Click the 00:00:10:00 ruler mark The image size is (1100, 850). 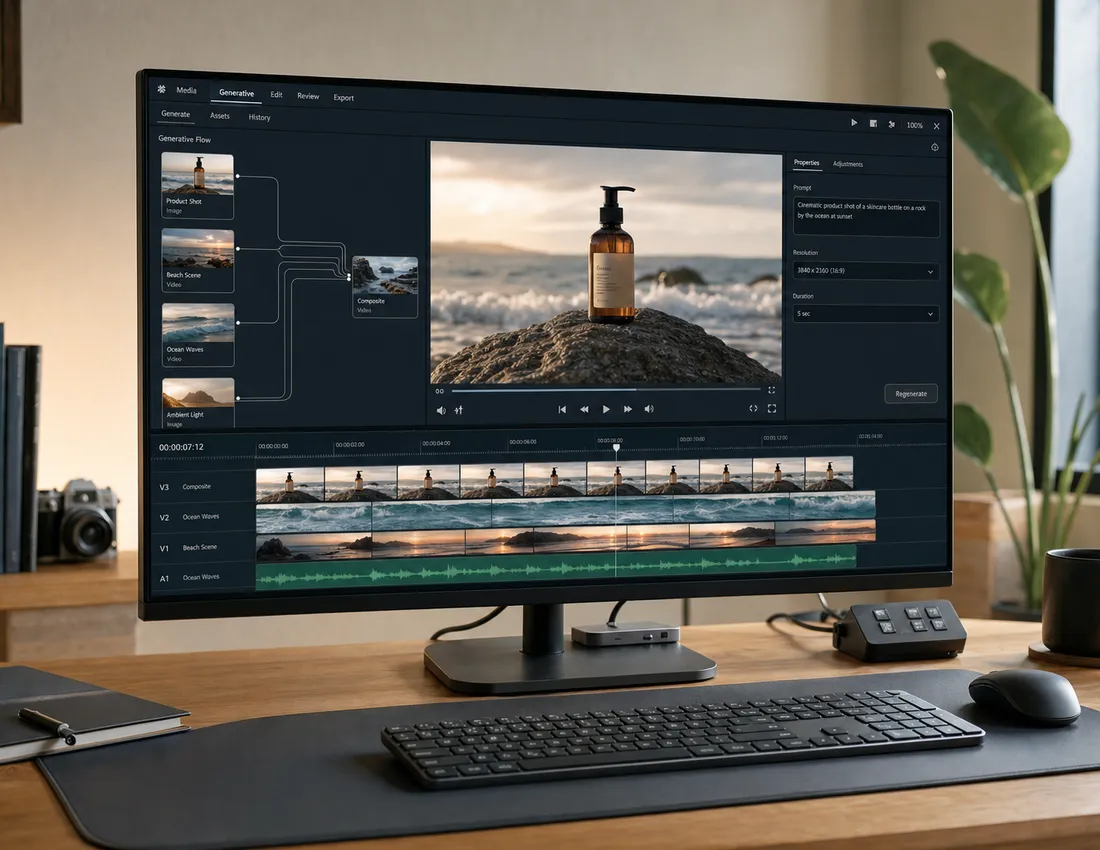(692, 439)
